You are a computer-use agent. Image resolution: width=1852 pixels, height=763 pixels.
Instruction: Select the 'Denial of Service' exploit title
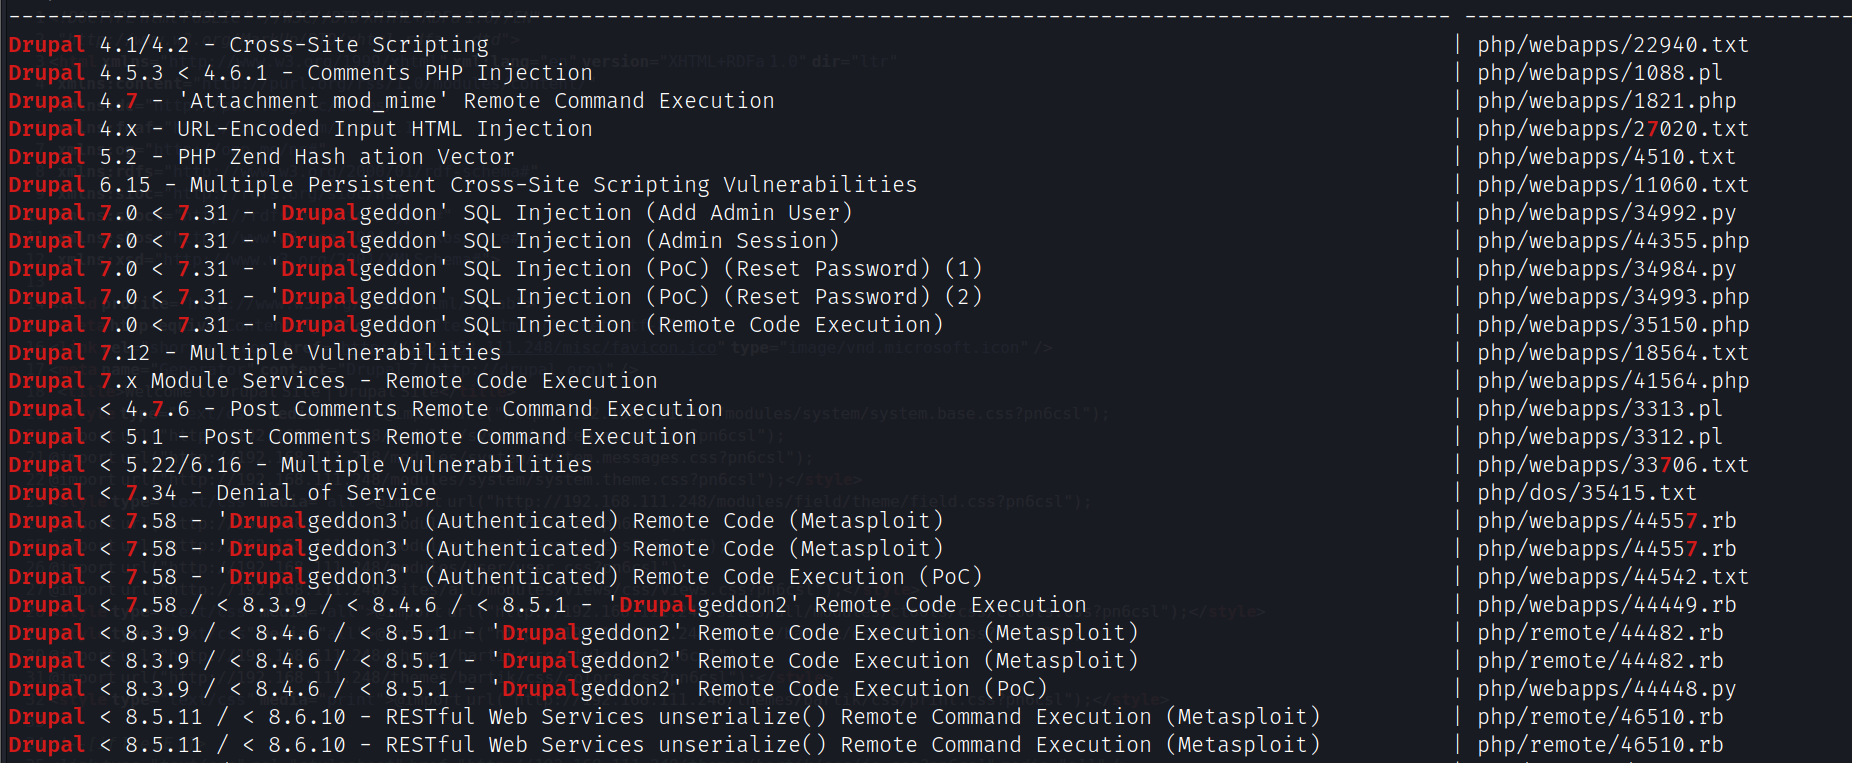point(326,493)
